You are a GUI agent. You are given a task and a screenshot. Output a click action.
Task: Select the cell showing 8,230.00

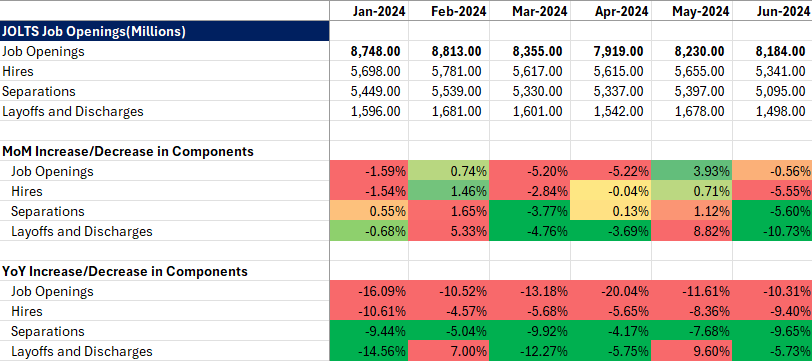coord(692,51)
